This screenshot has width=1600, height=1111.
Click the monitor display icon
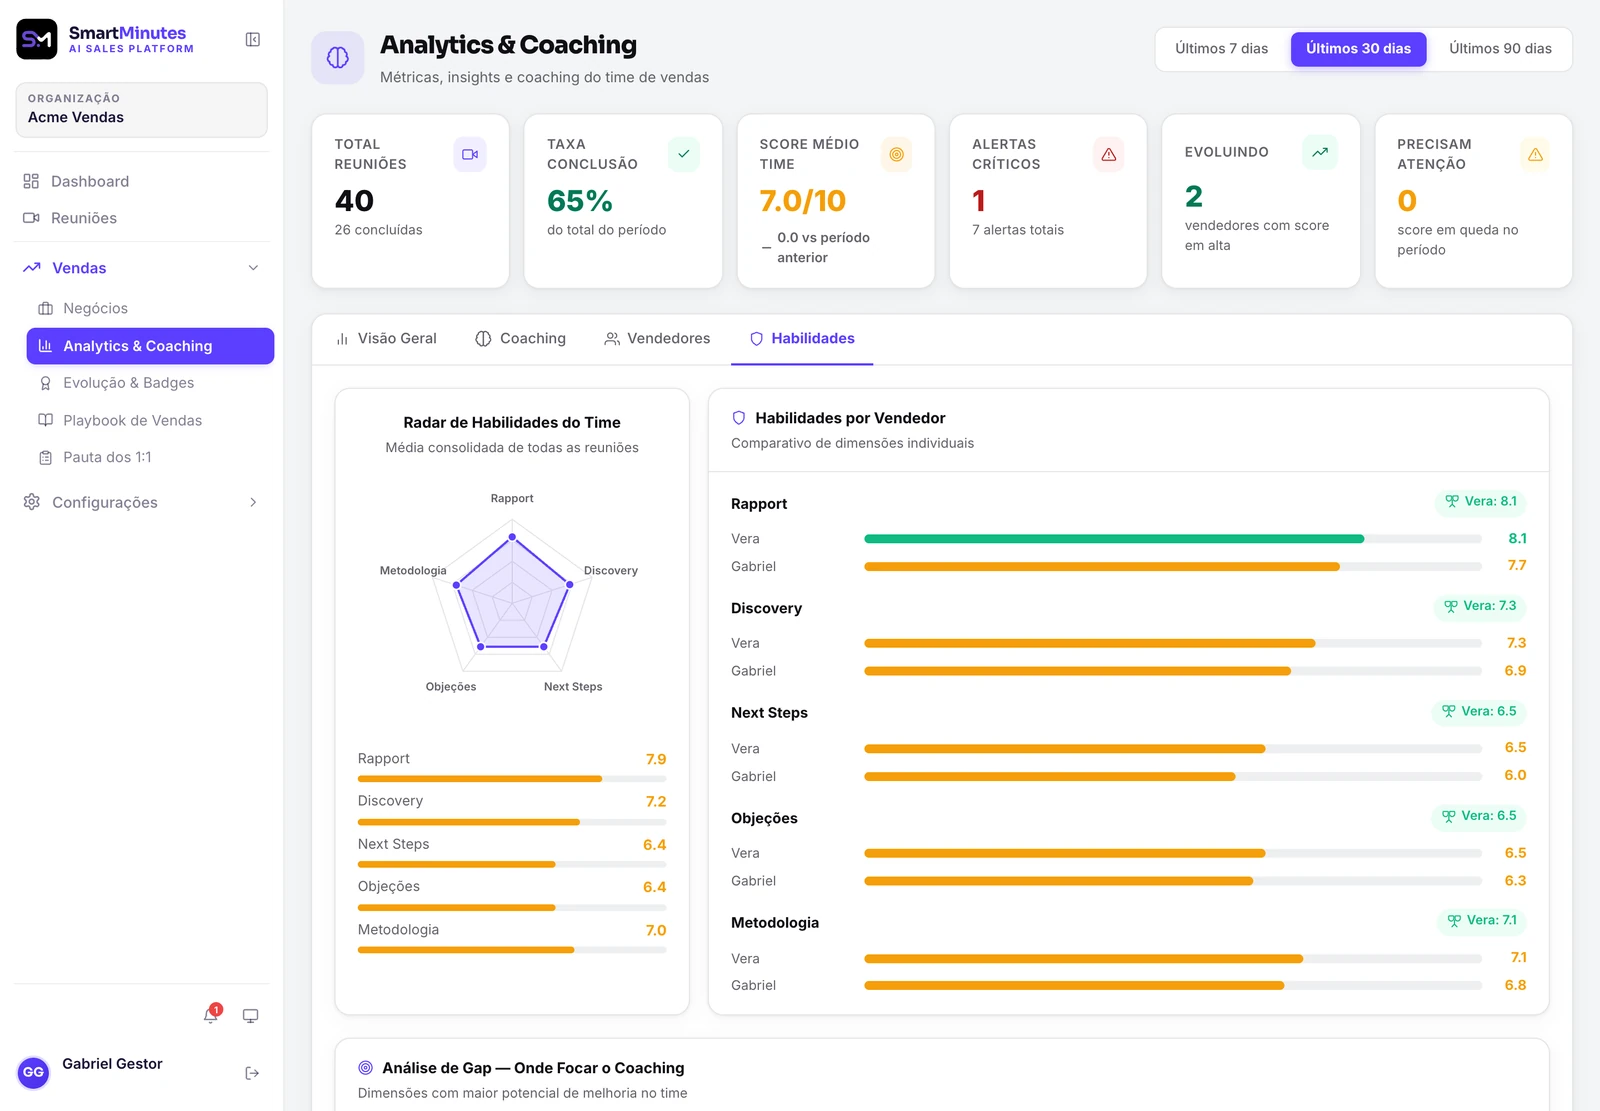click(x=250, y=1016)
